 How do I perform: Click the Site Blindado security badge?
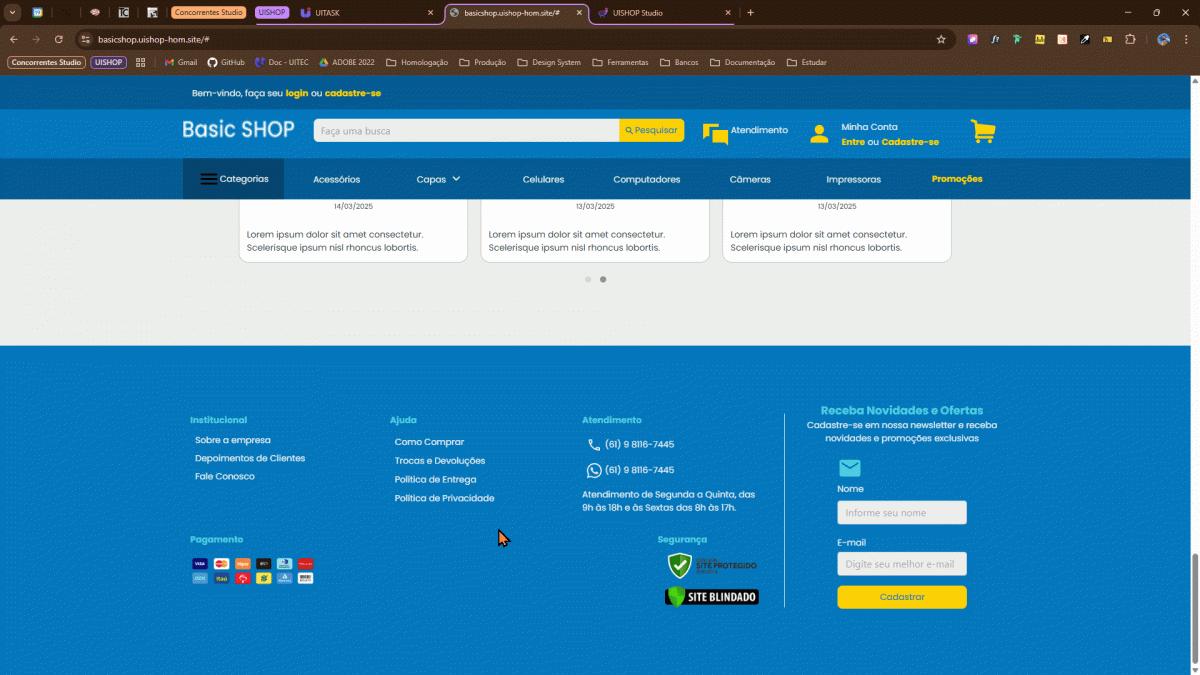[x=711, y=597]
